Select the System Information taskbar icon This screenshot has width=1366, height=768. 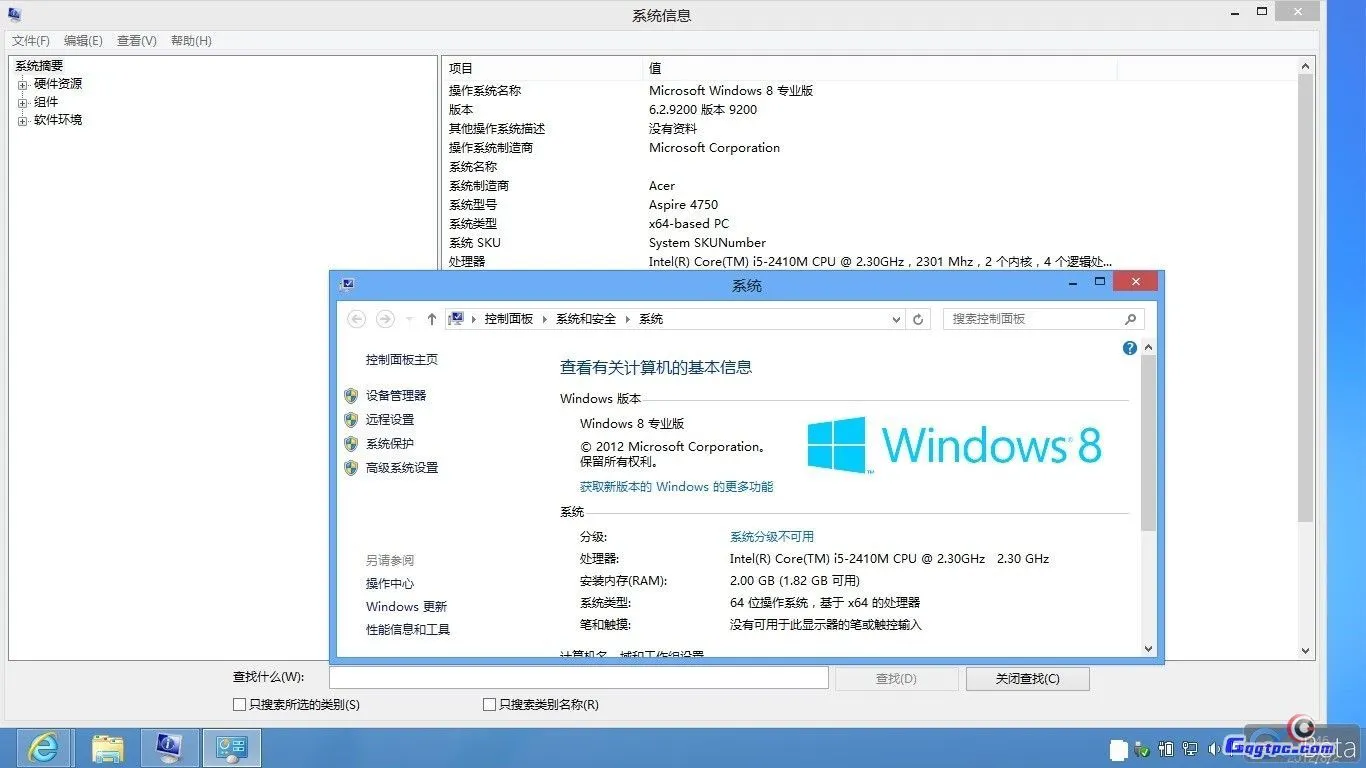[x=169, y=747]
